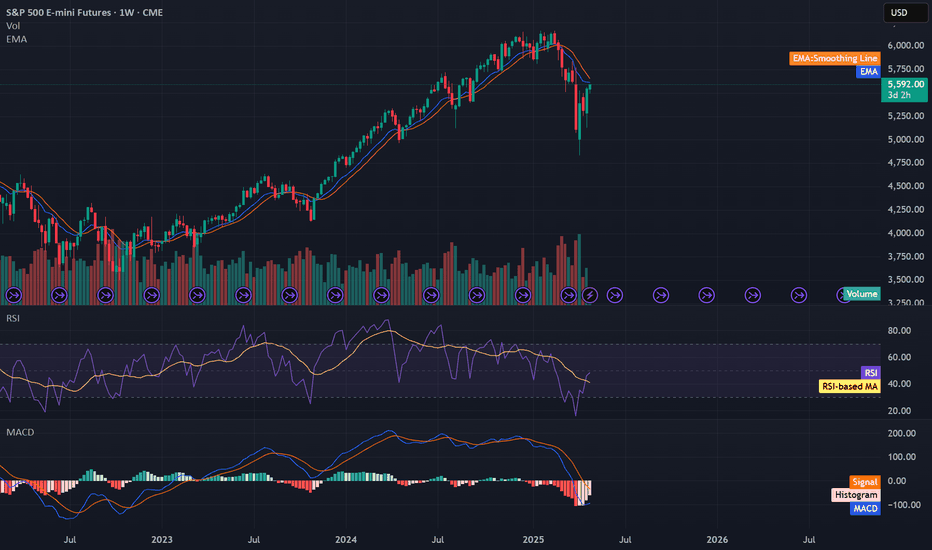Click the 4,000.00 price axis value
The height and width of the screenshot is (550, 932).
906,233
